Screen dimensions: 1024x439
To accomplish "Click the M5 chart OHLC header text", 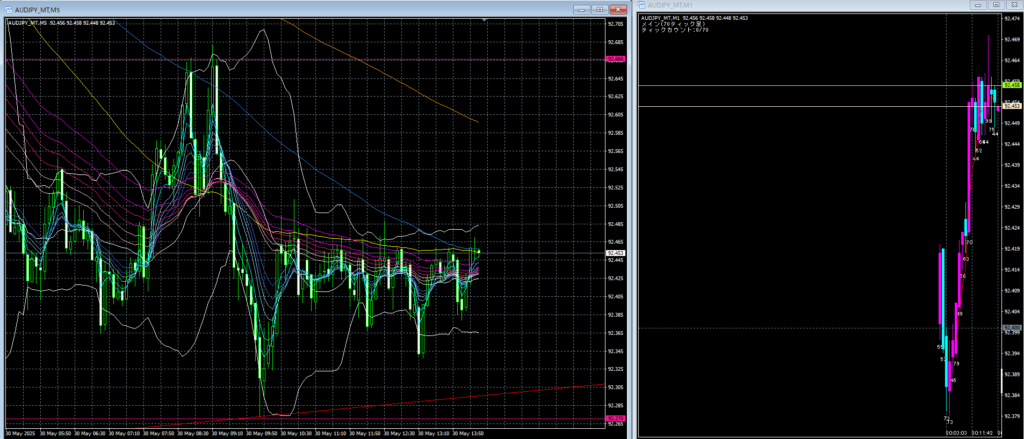I will coord(62,23).
